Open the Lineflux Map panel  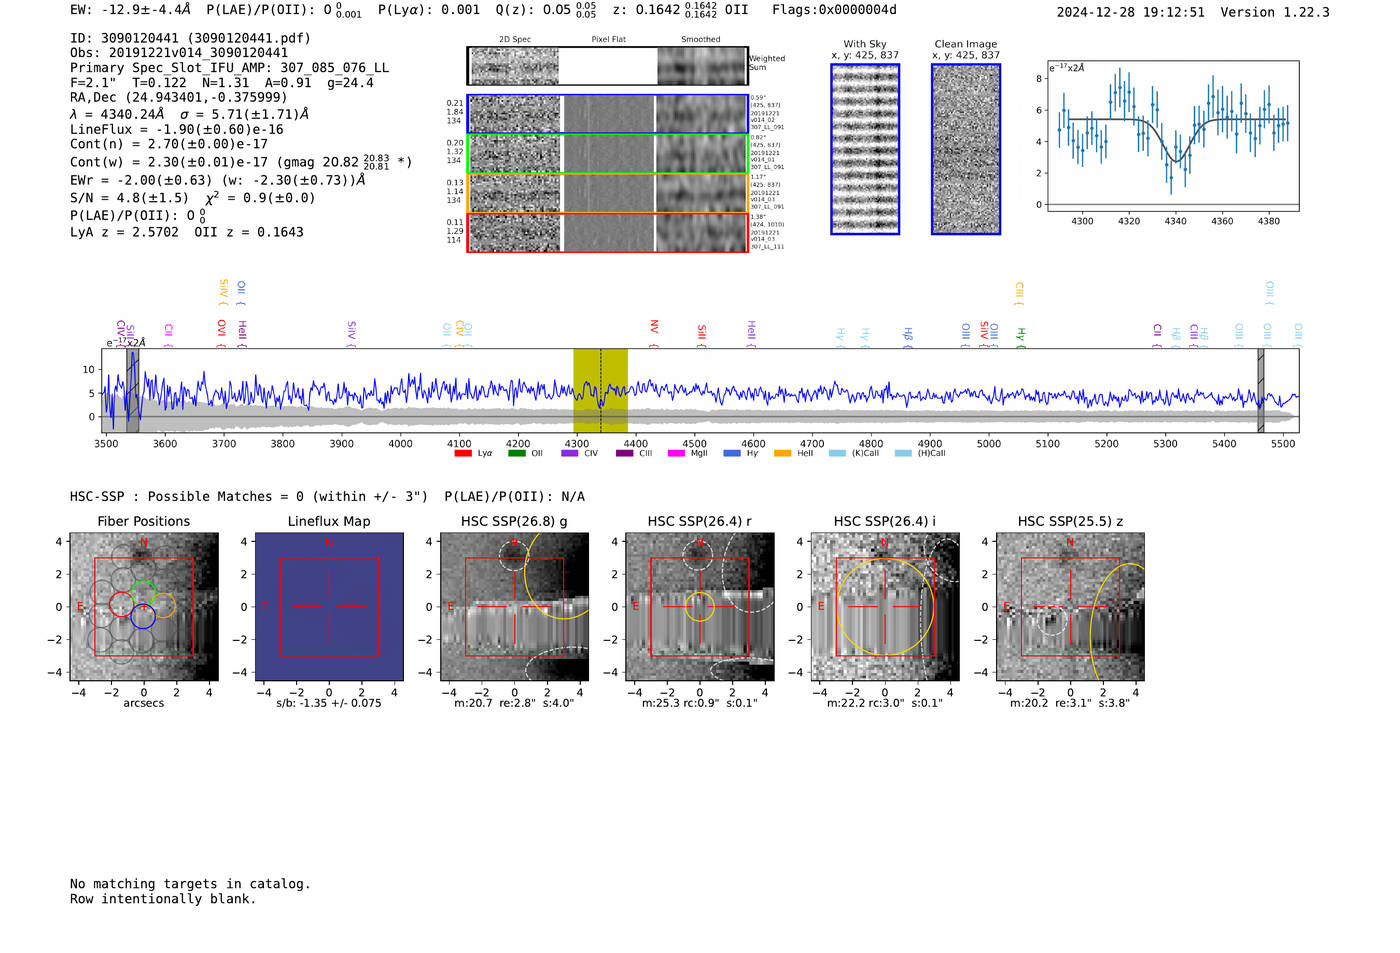(x=329, y=607)
